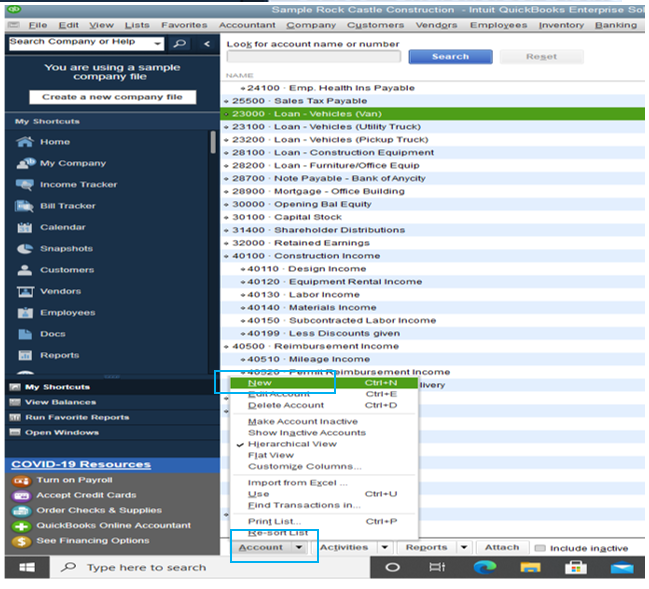Click Order Checks & Supplies icon
Screen dimensions: 649x589
point(22,511)
